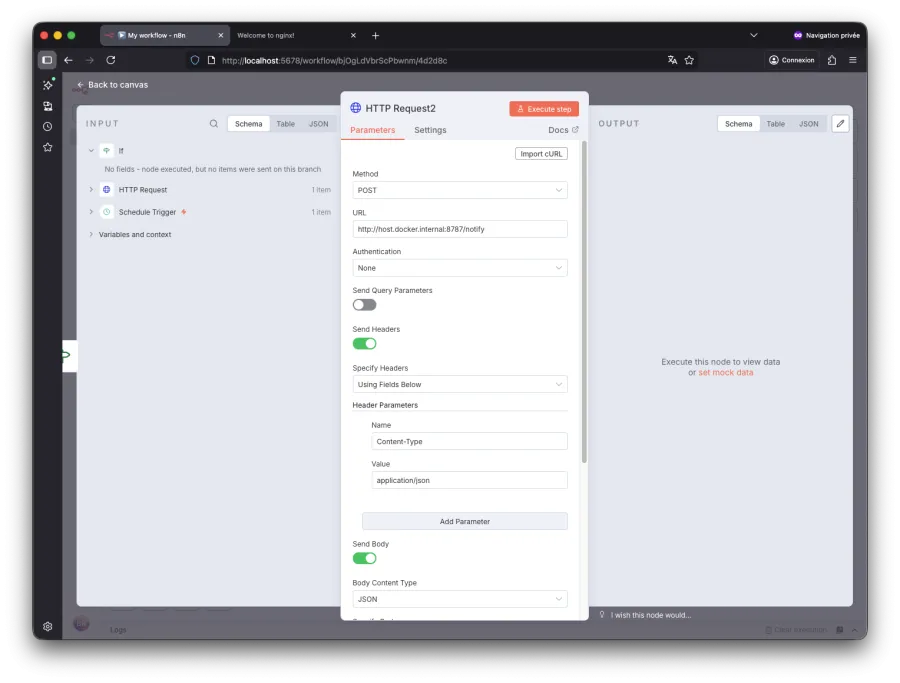
Task: Click the translate page icon in address bar
Action: click(672, 60)
